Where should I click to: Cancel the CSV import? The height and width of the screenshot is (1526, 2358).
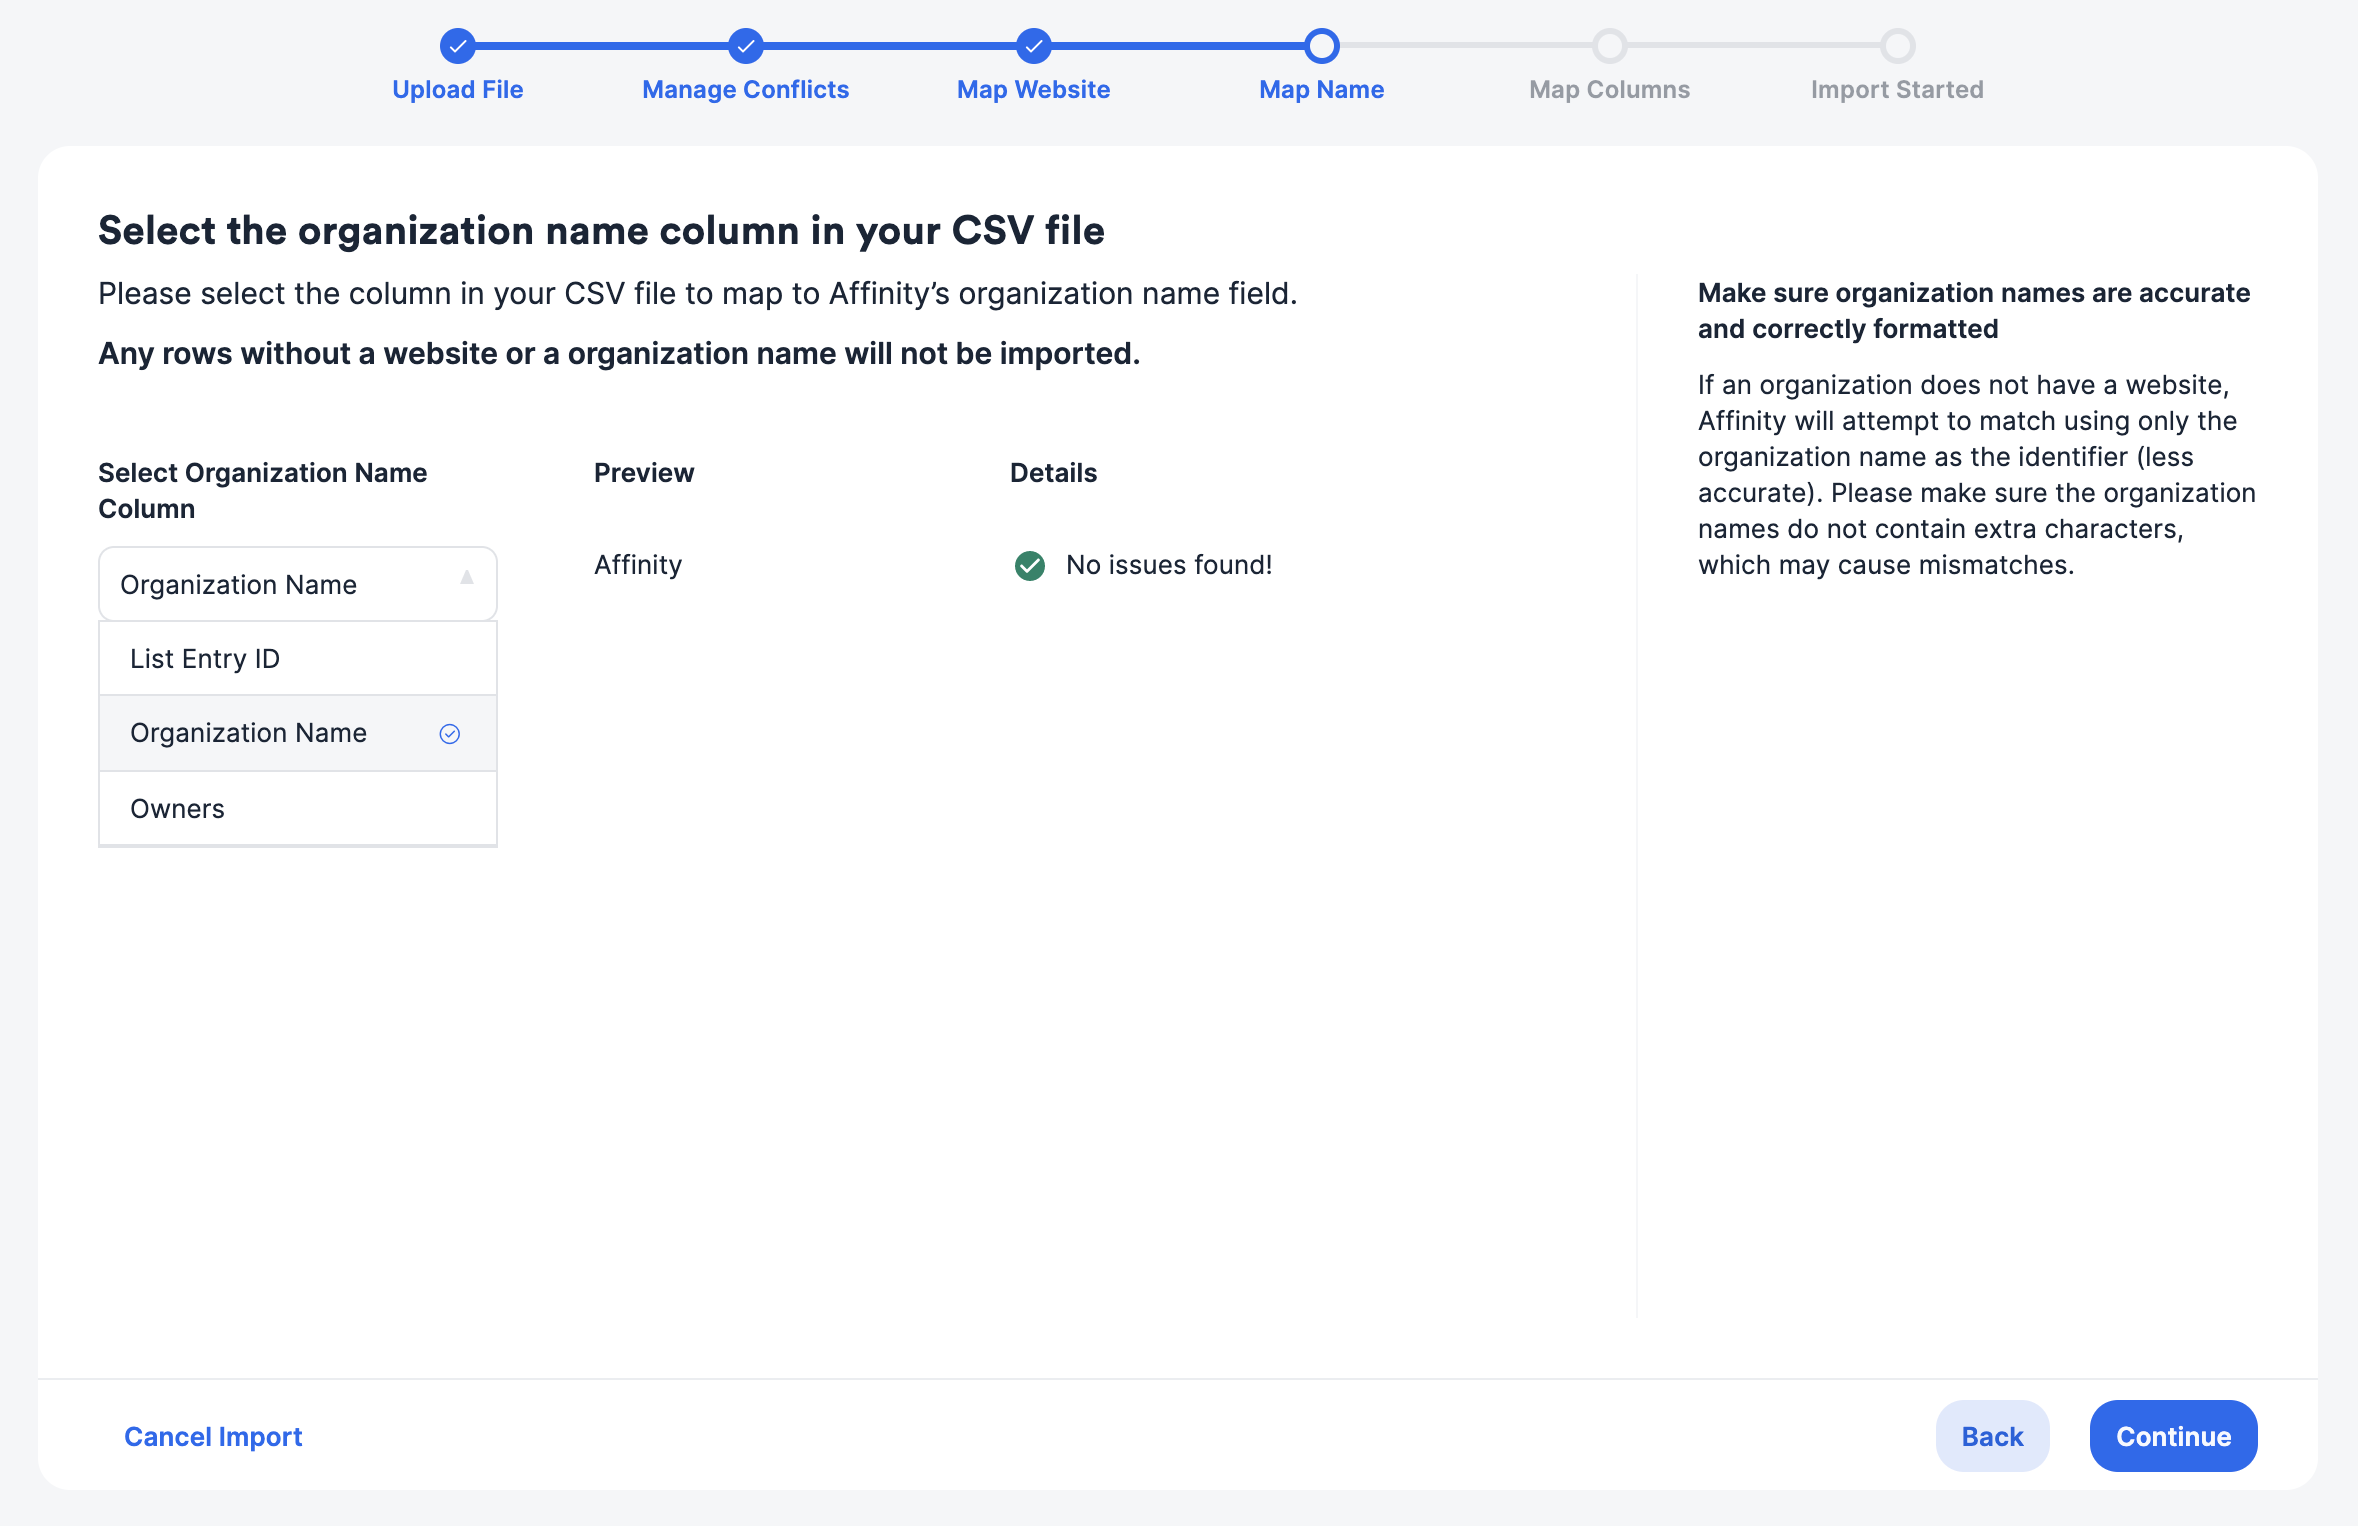(x=212, y=1436)
